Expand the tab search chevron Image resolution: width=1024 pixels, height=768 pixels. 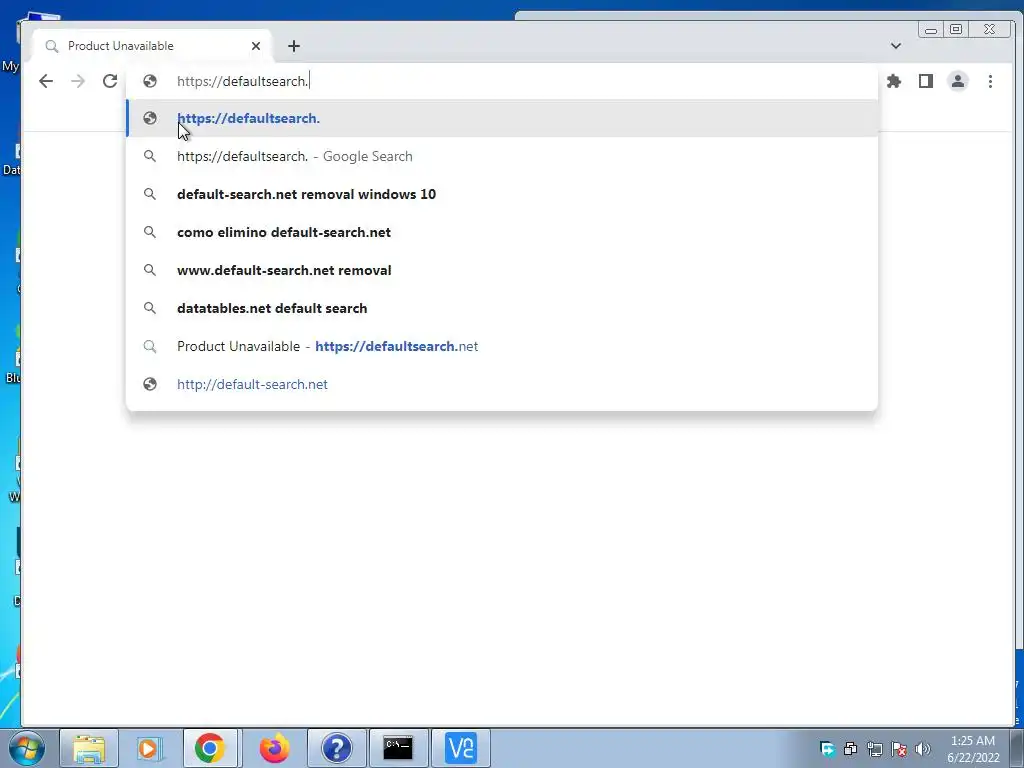click(x=896, y=46)
